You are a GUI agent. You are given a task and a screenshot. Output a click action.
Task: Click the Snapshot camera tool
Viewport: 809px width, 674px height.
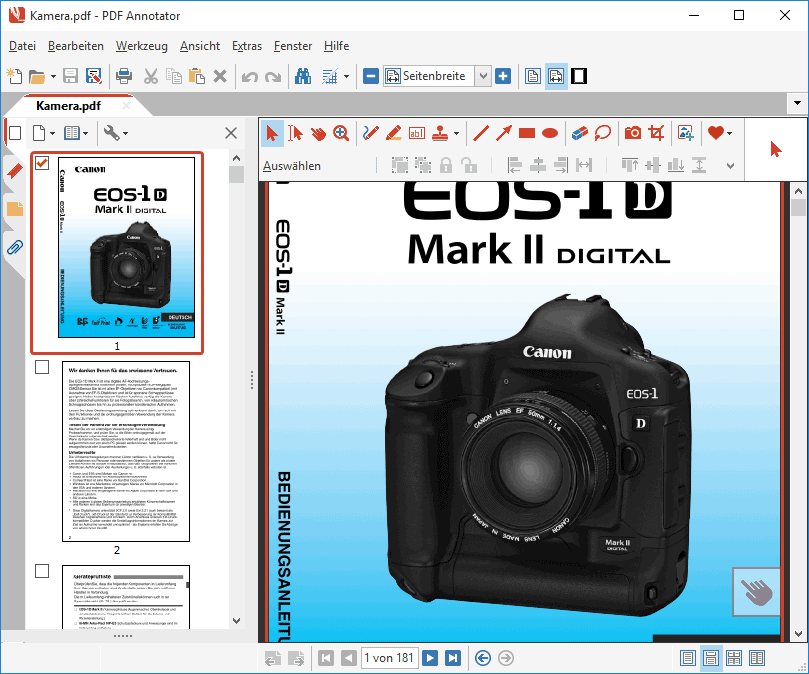pos(633,133)
